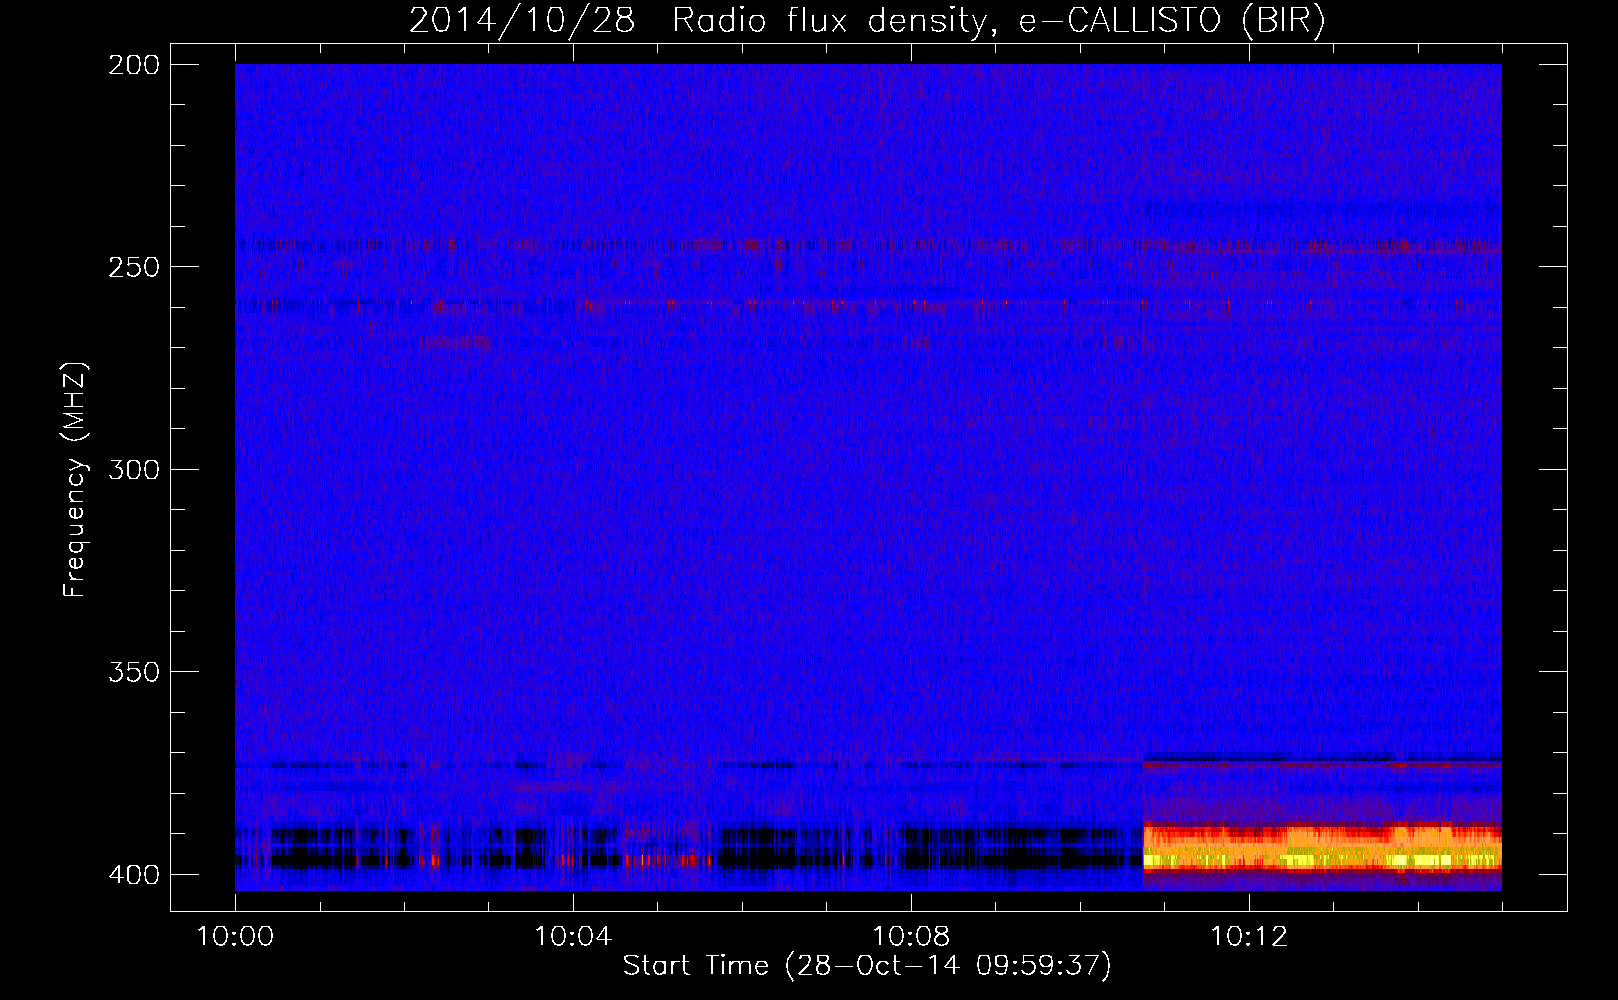1618x1000 pixels.
Task: Click the 10:12 time tick label
Action: (x=1249, y=936)
